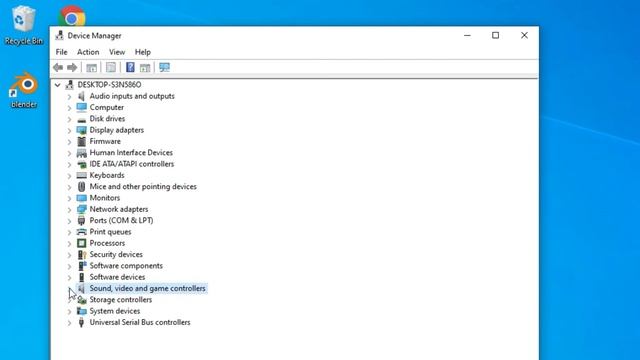Expand Universal Serial Bus controllers node
This screenshot has height=360, width=640.
coord(69,322)
